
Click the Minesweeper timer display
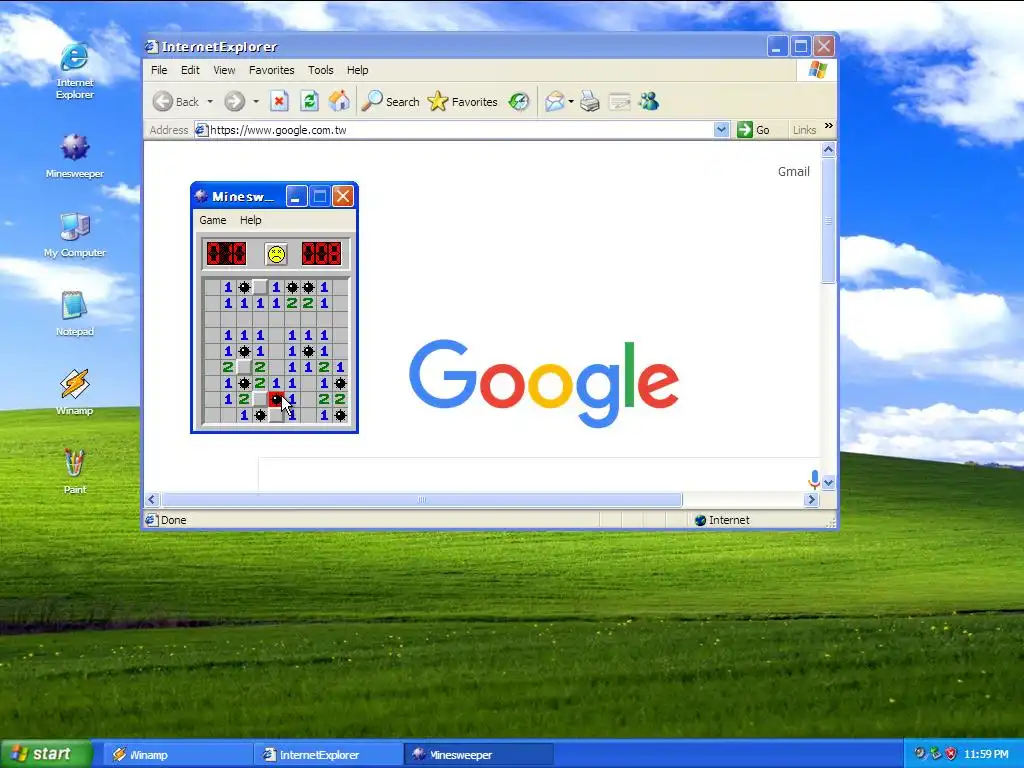[321, 253]
